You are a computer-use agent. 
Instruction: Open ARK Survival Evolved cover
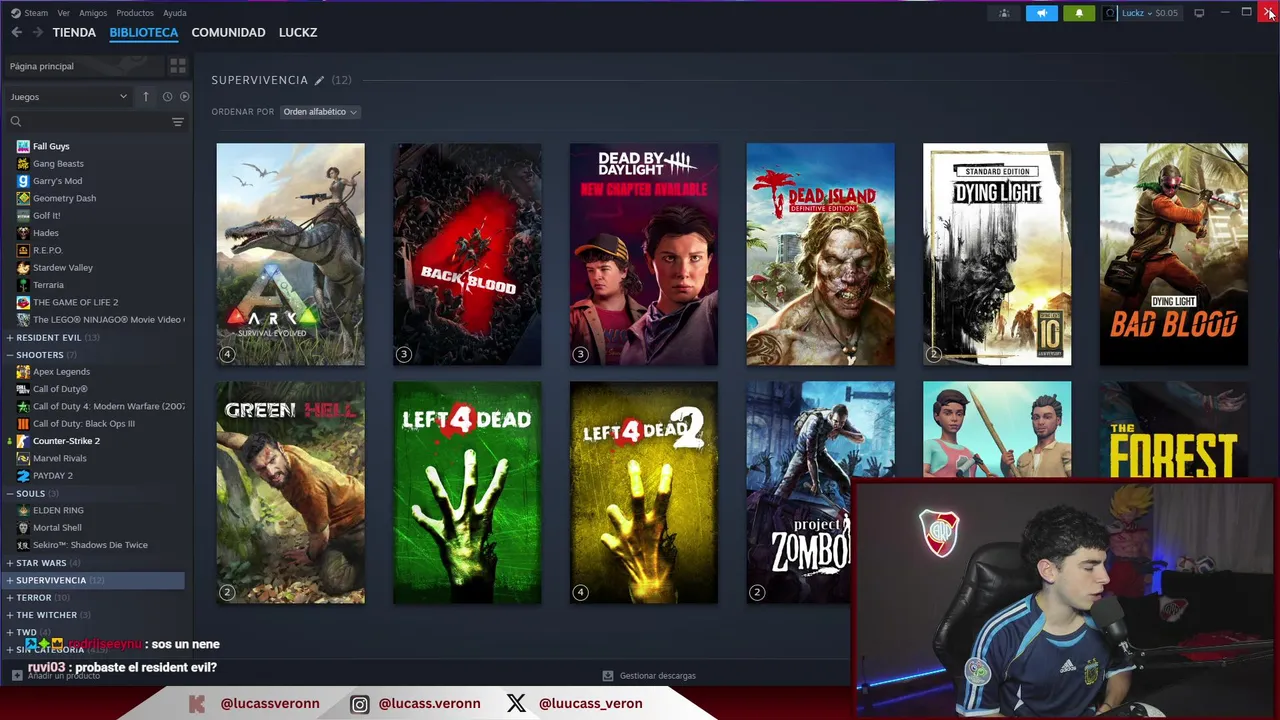[x=291, y=254]
